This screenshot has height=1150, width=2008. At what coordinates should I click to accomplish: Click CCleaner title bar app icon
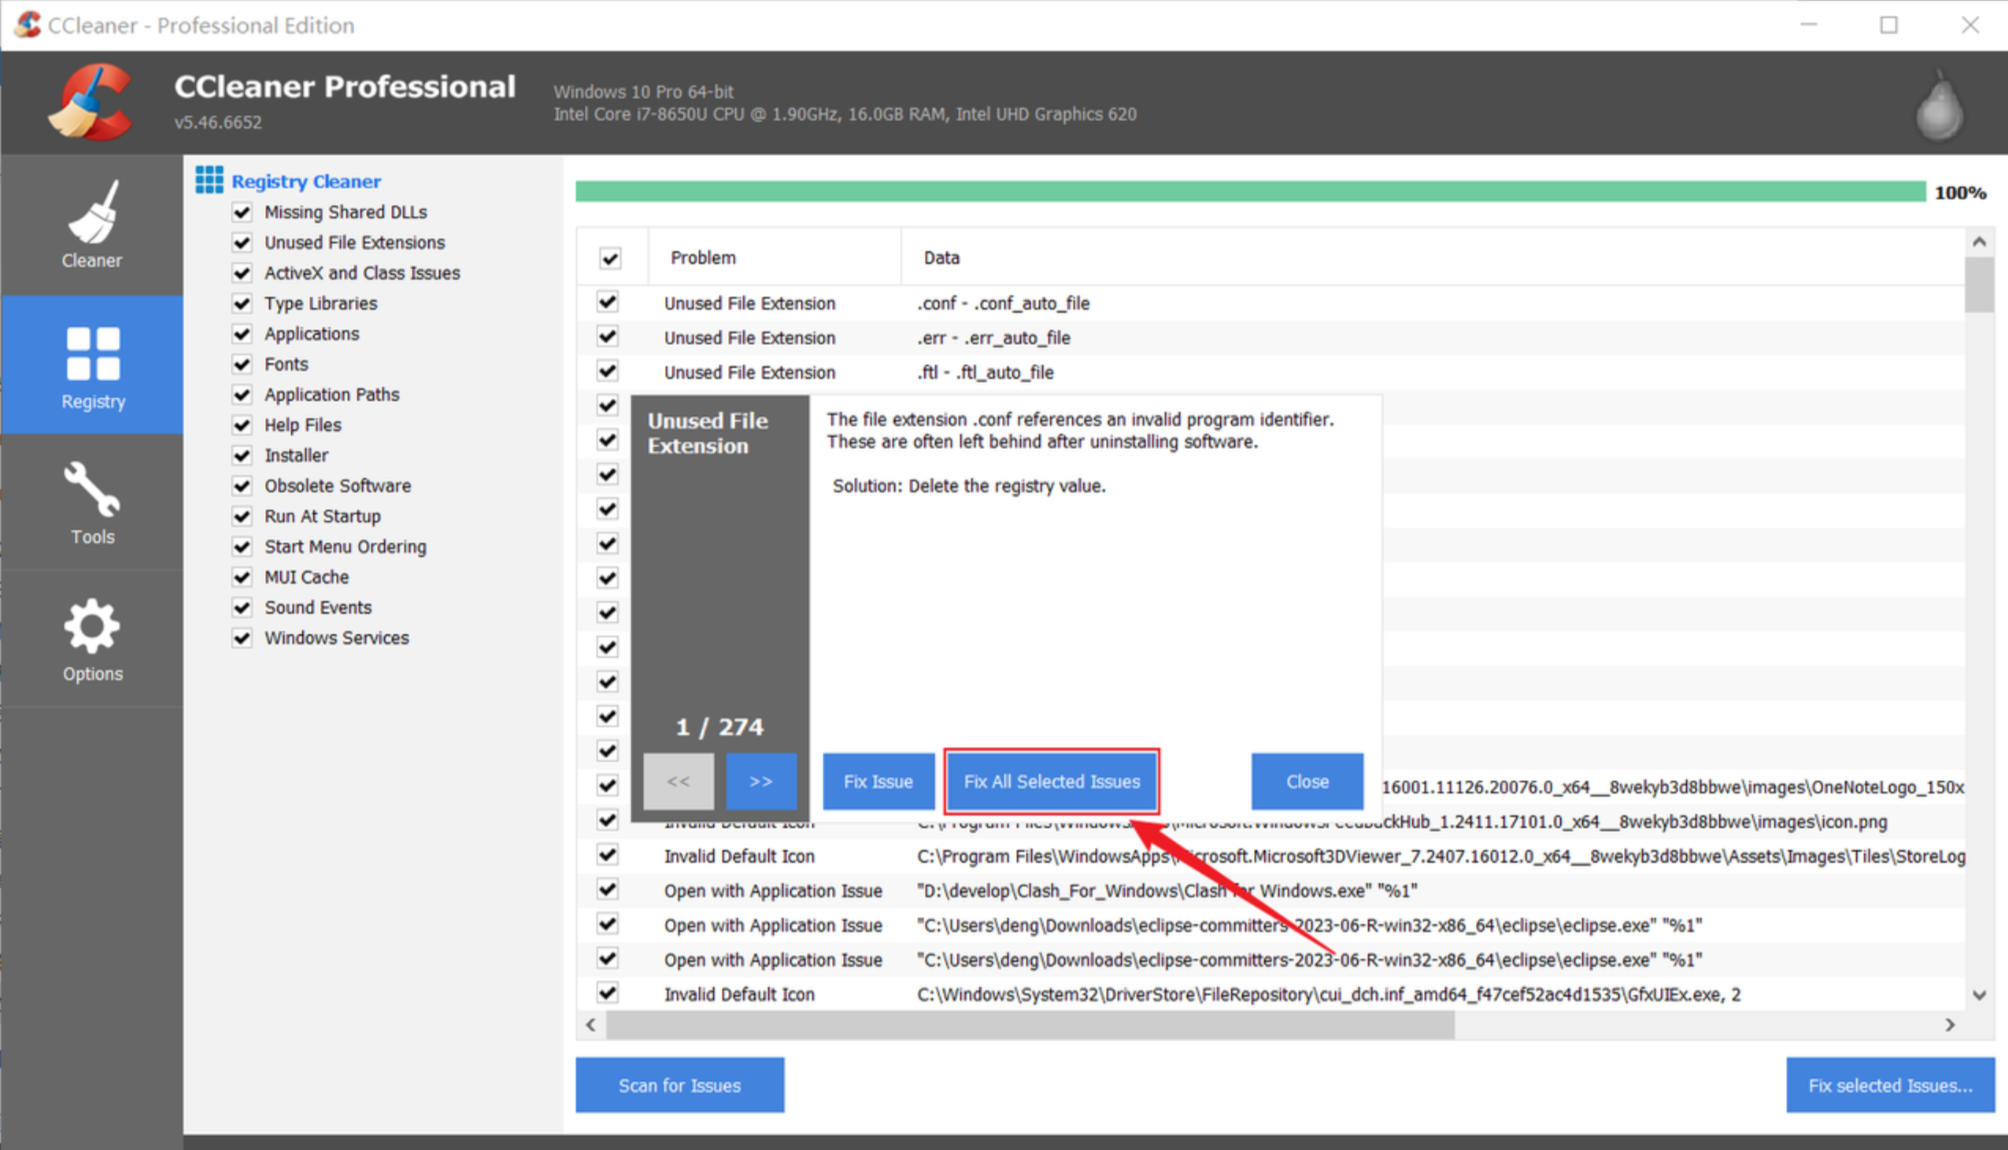28,24
